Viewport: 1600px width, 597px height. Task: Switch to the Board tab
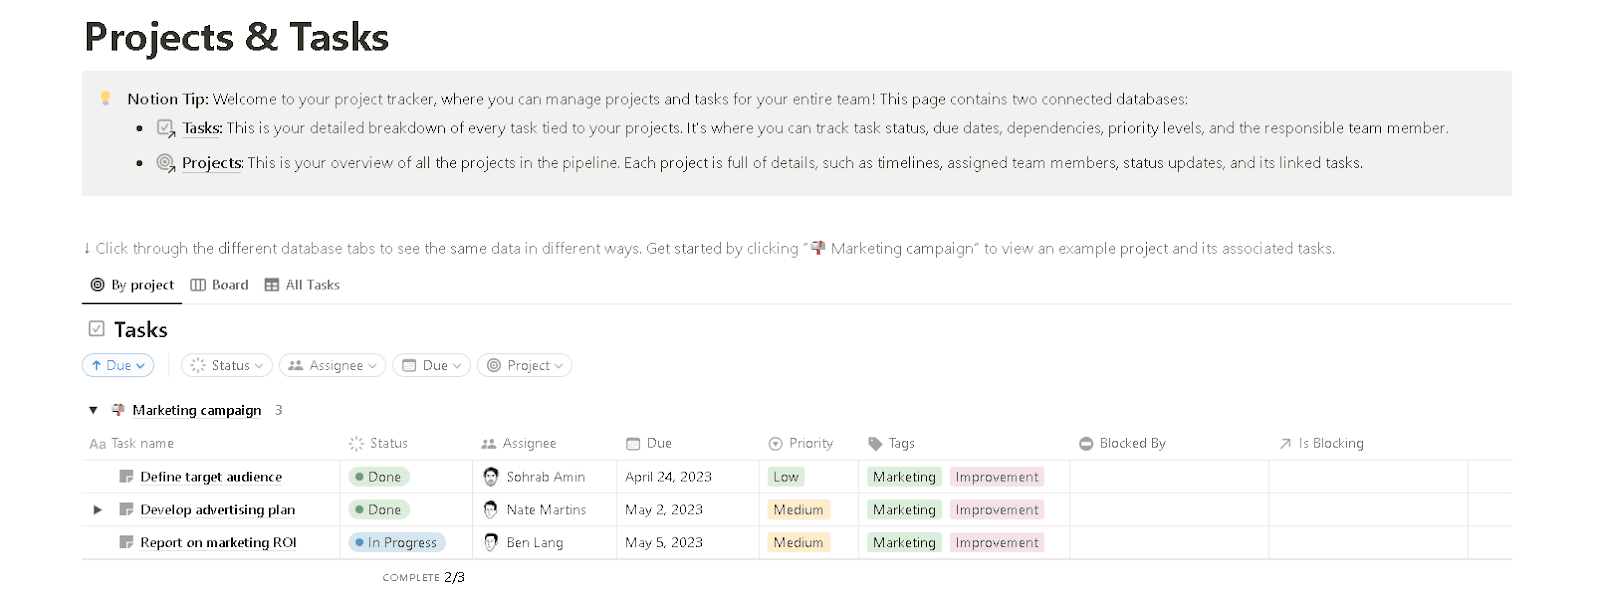(220, 285)
